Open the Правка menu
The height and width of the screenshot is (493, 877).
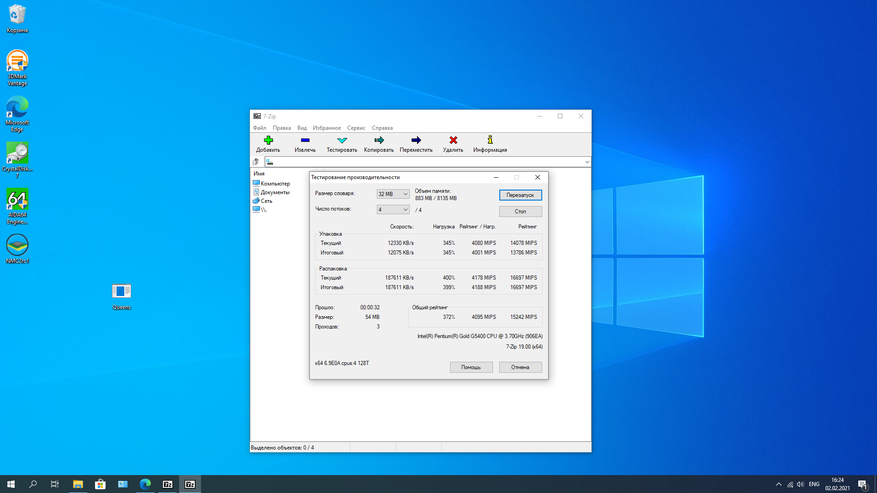[281, 128]
